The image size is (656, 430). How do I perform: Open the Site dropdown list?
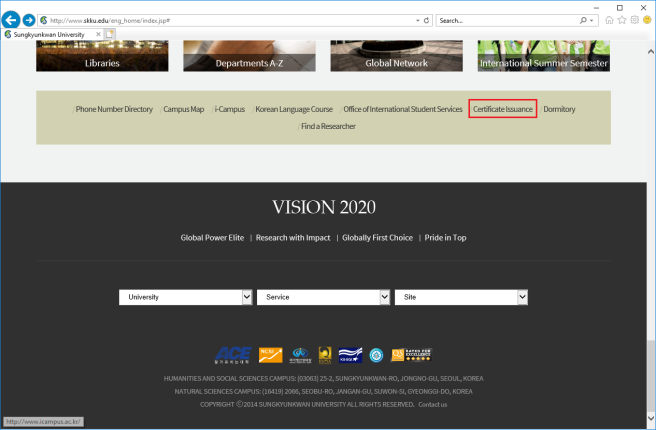tap(461, 297)
